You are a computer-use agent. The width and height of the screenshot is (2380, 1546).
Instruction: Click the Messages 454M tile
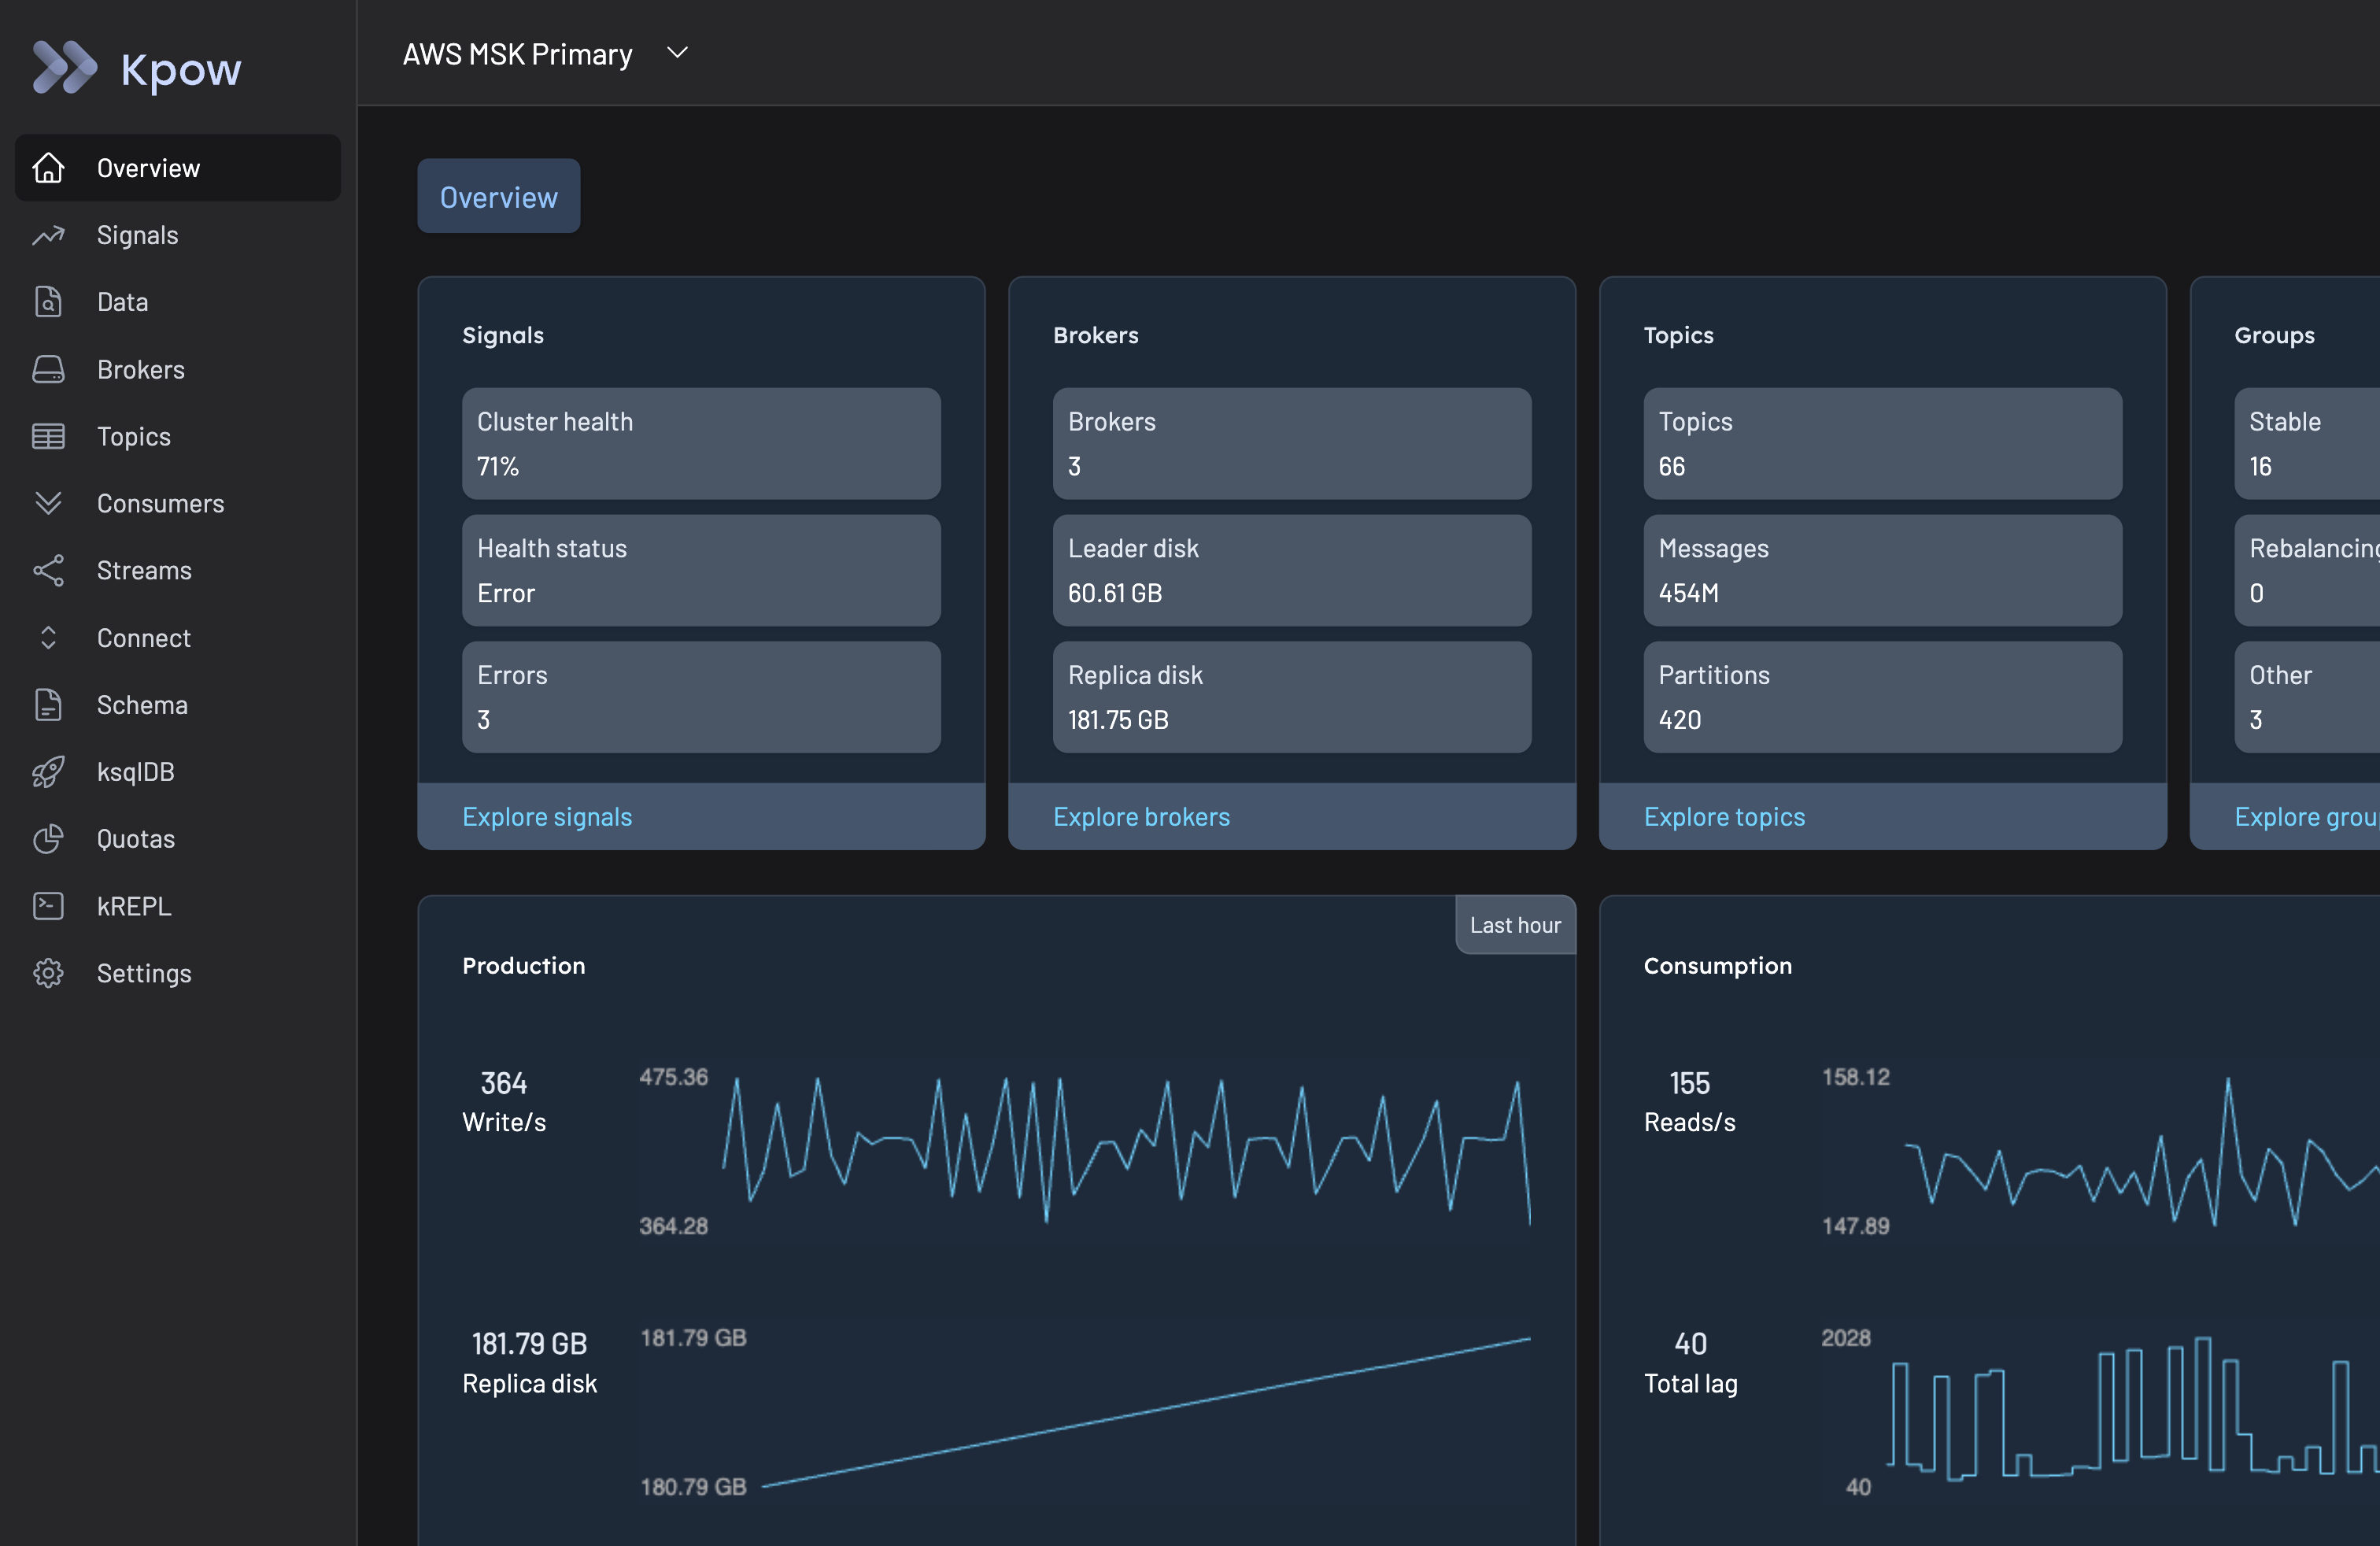pyautogui.click(x=1882, y=570)
